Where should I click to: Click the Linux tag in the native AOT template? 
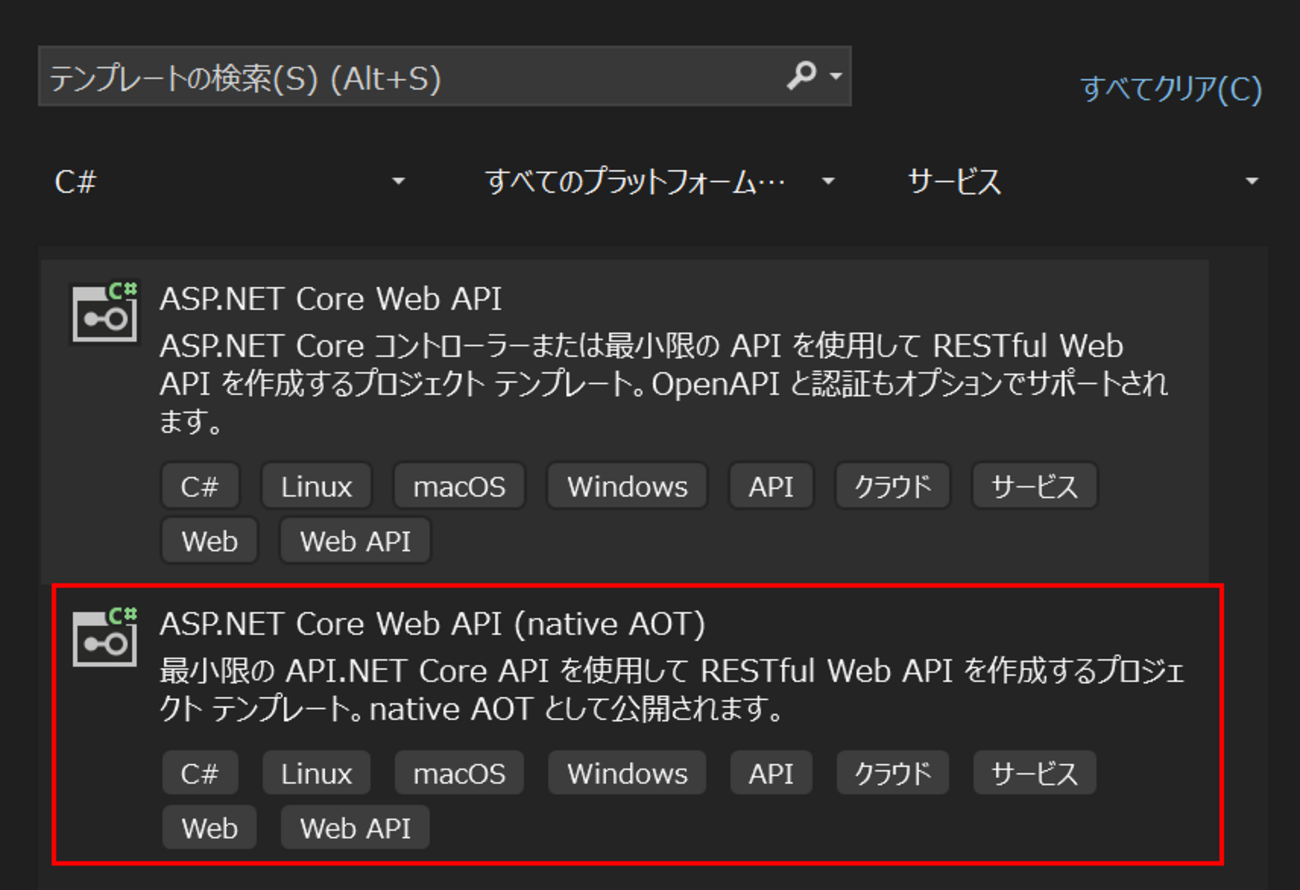[317, 774]
